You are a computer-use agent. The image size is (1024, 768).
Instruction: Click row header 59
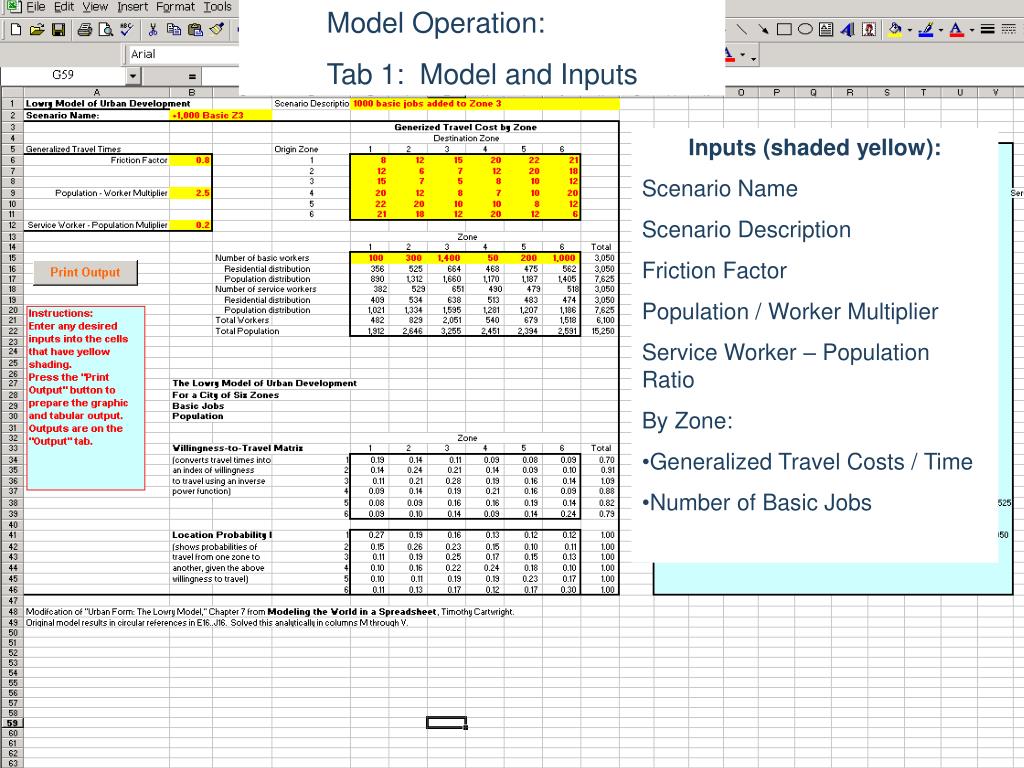(12, 723)
